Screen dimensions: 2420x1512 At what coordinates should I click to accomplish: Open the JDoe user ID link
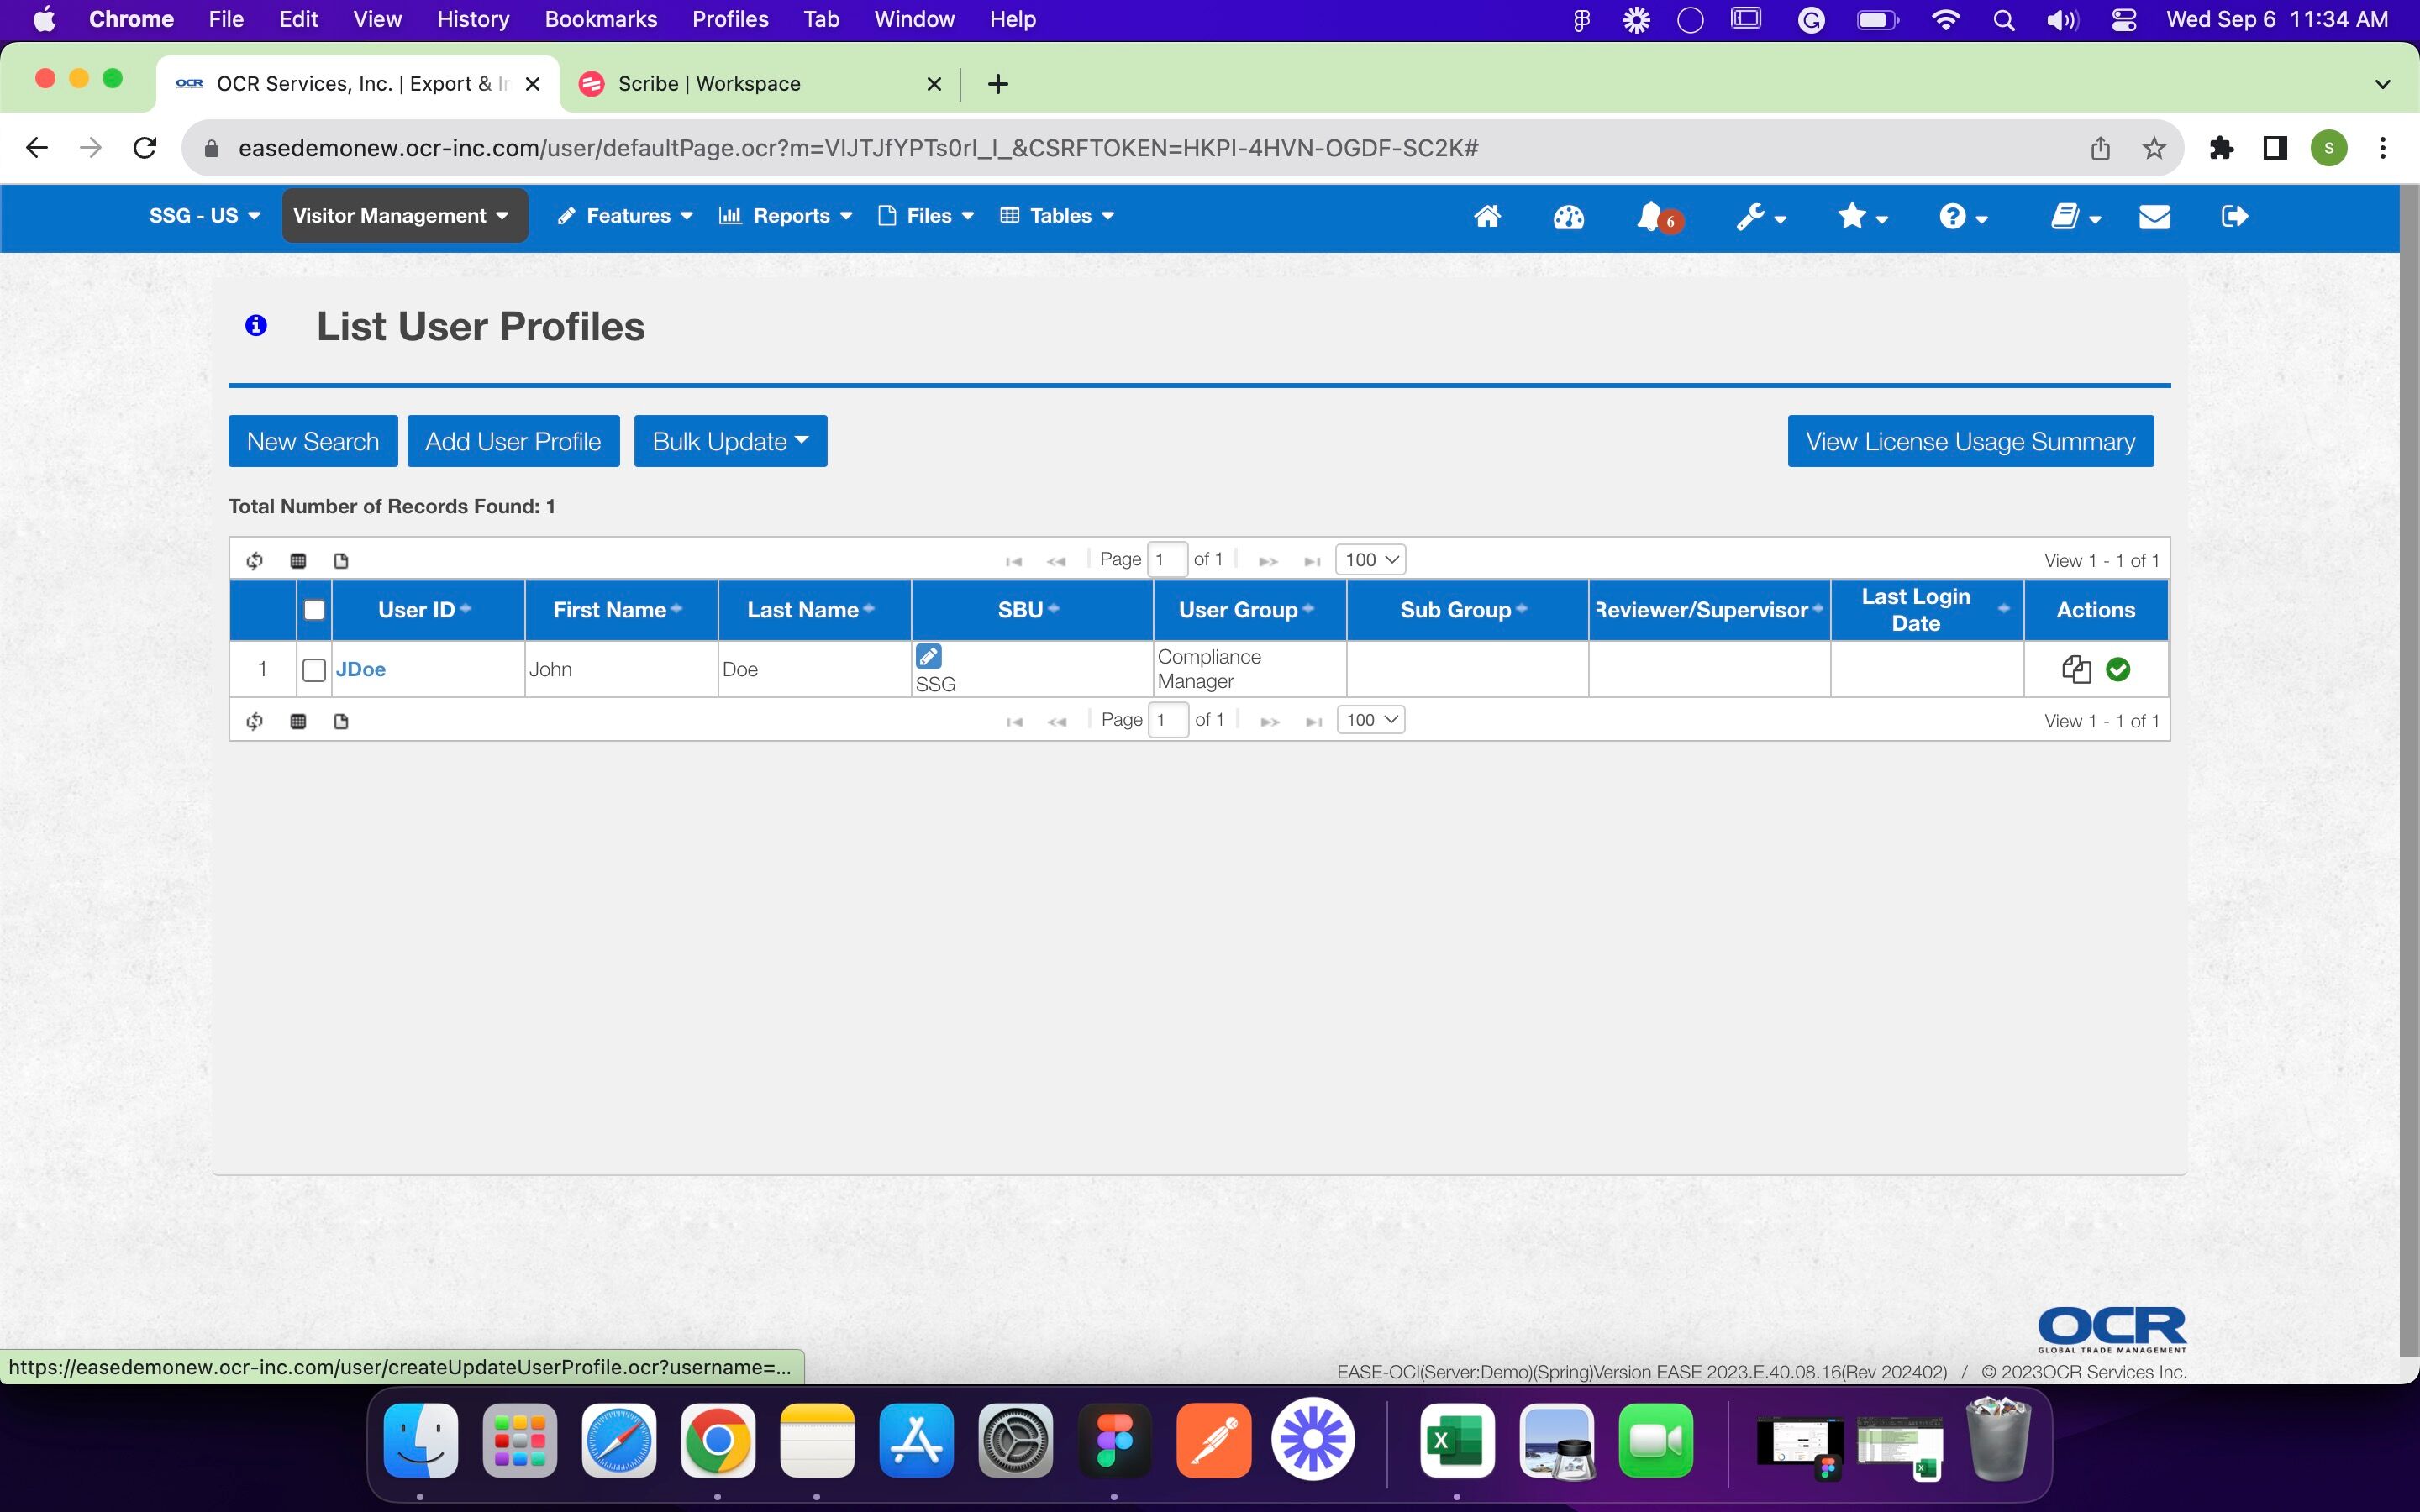pyautogui.click(x=361, y=669)
